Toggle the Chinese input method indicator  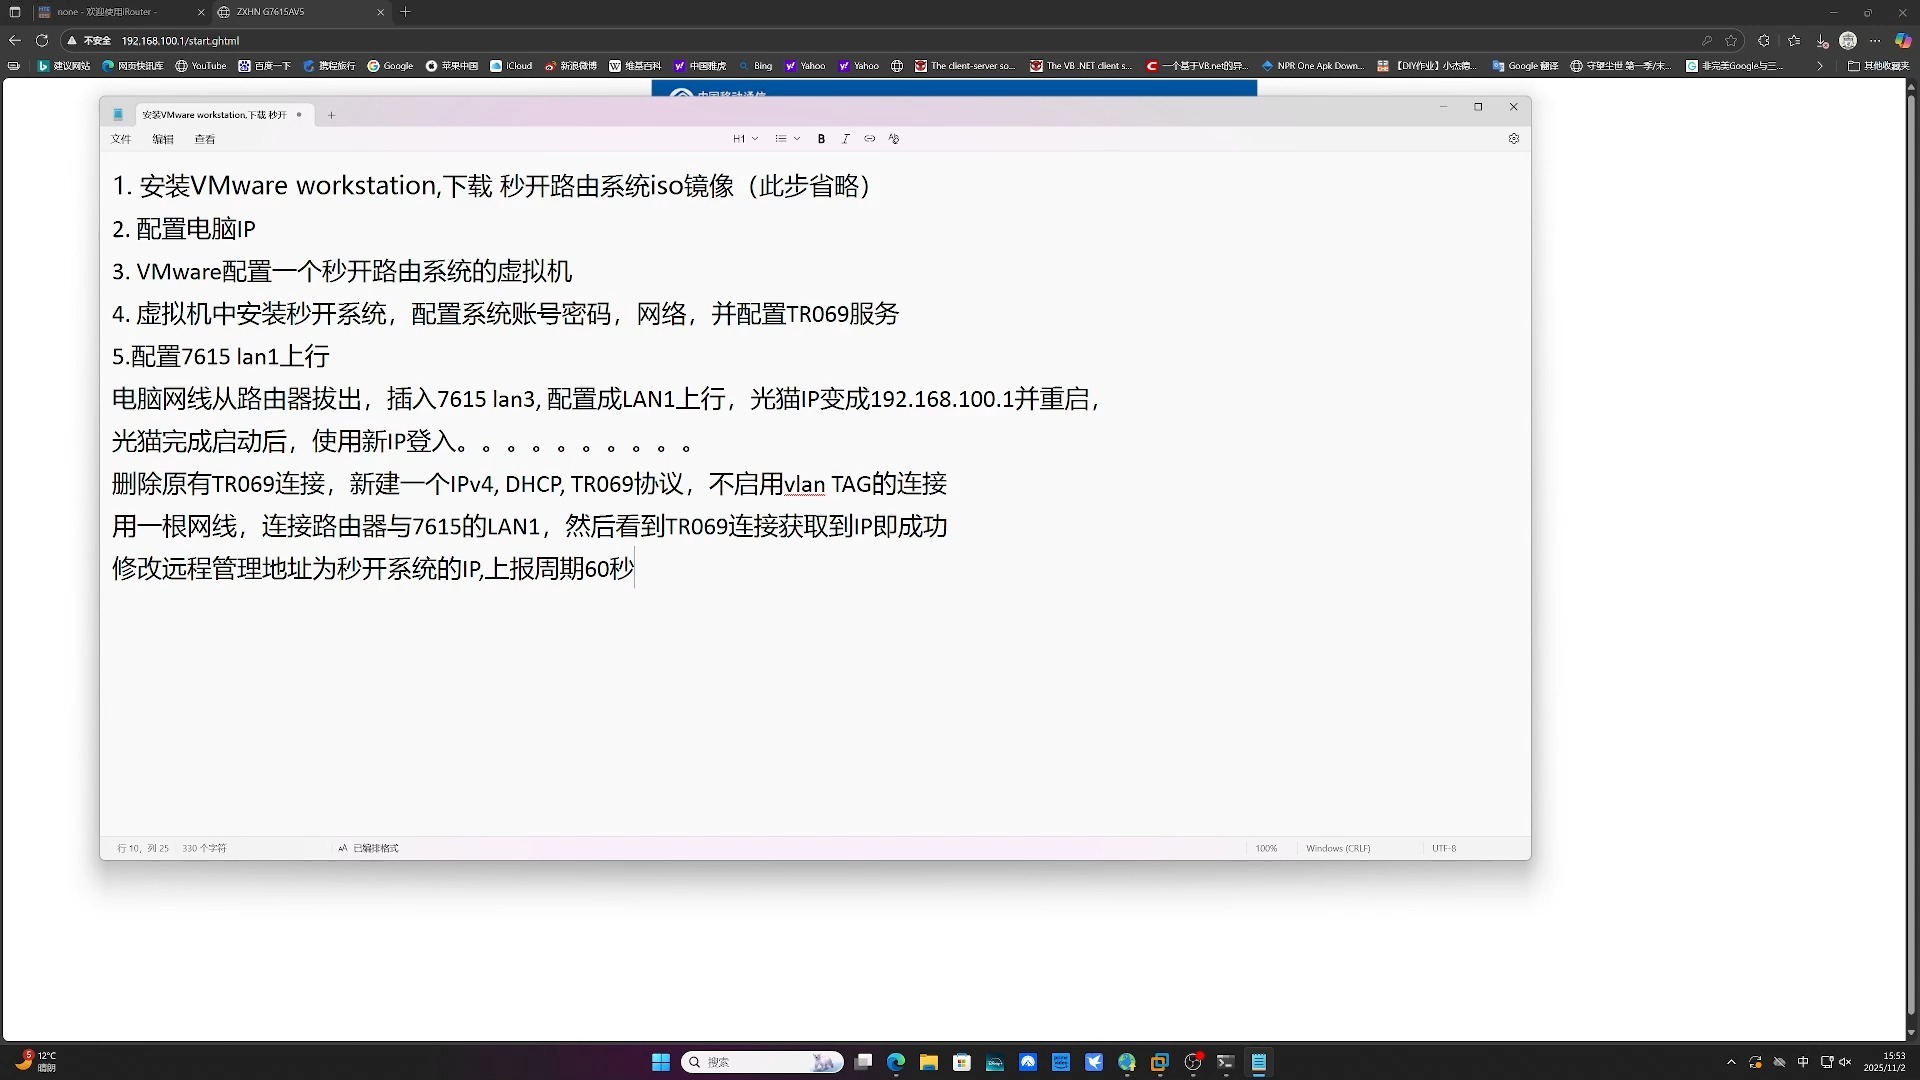tap(1803, 1062)
